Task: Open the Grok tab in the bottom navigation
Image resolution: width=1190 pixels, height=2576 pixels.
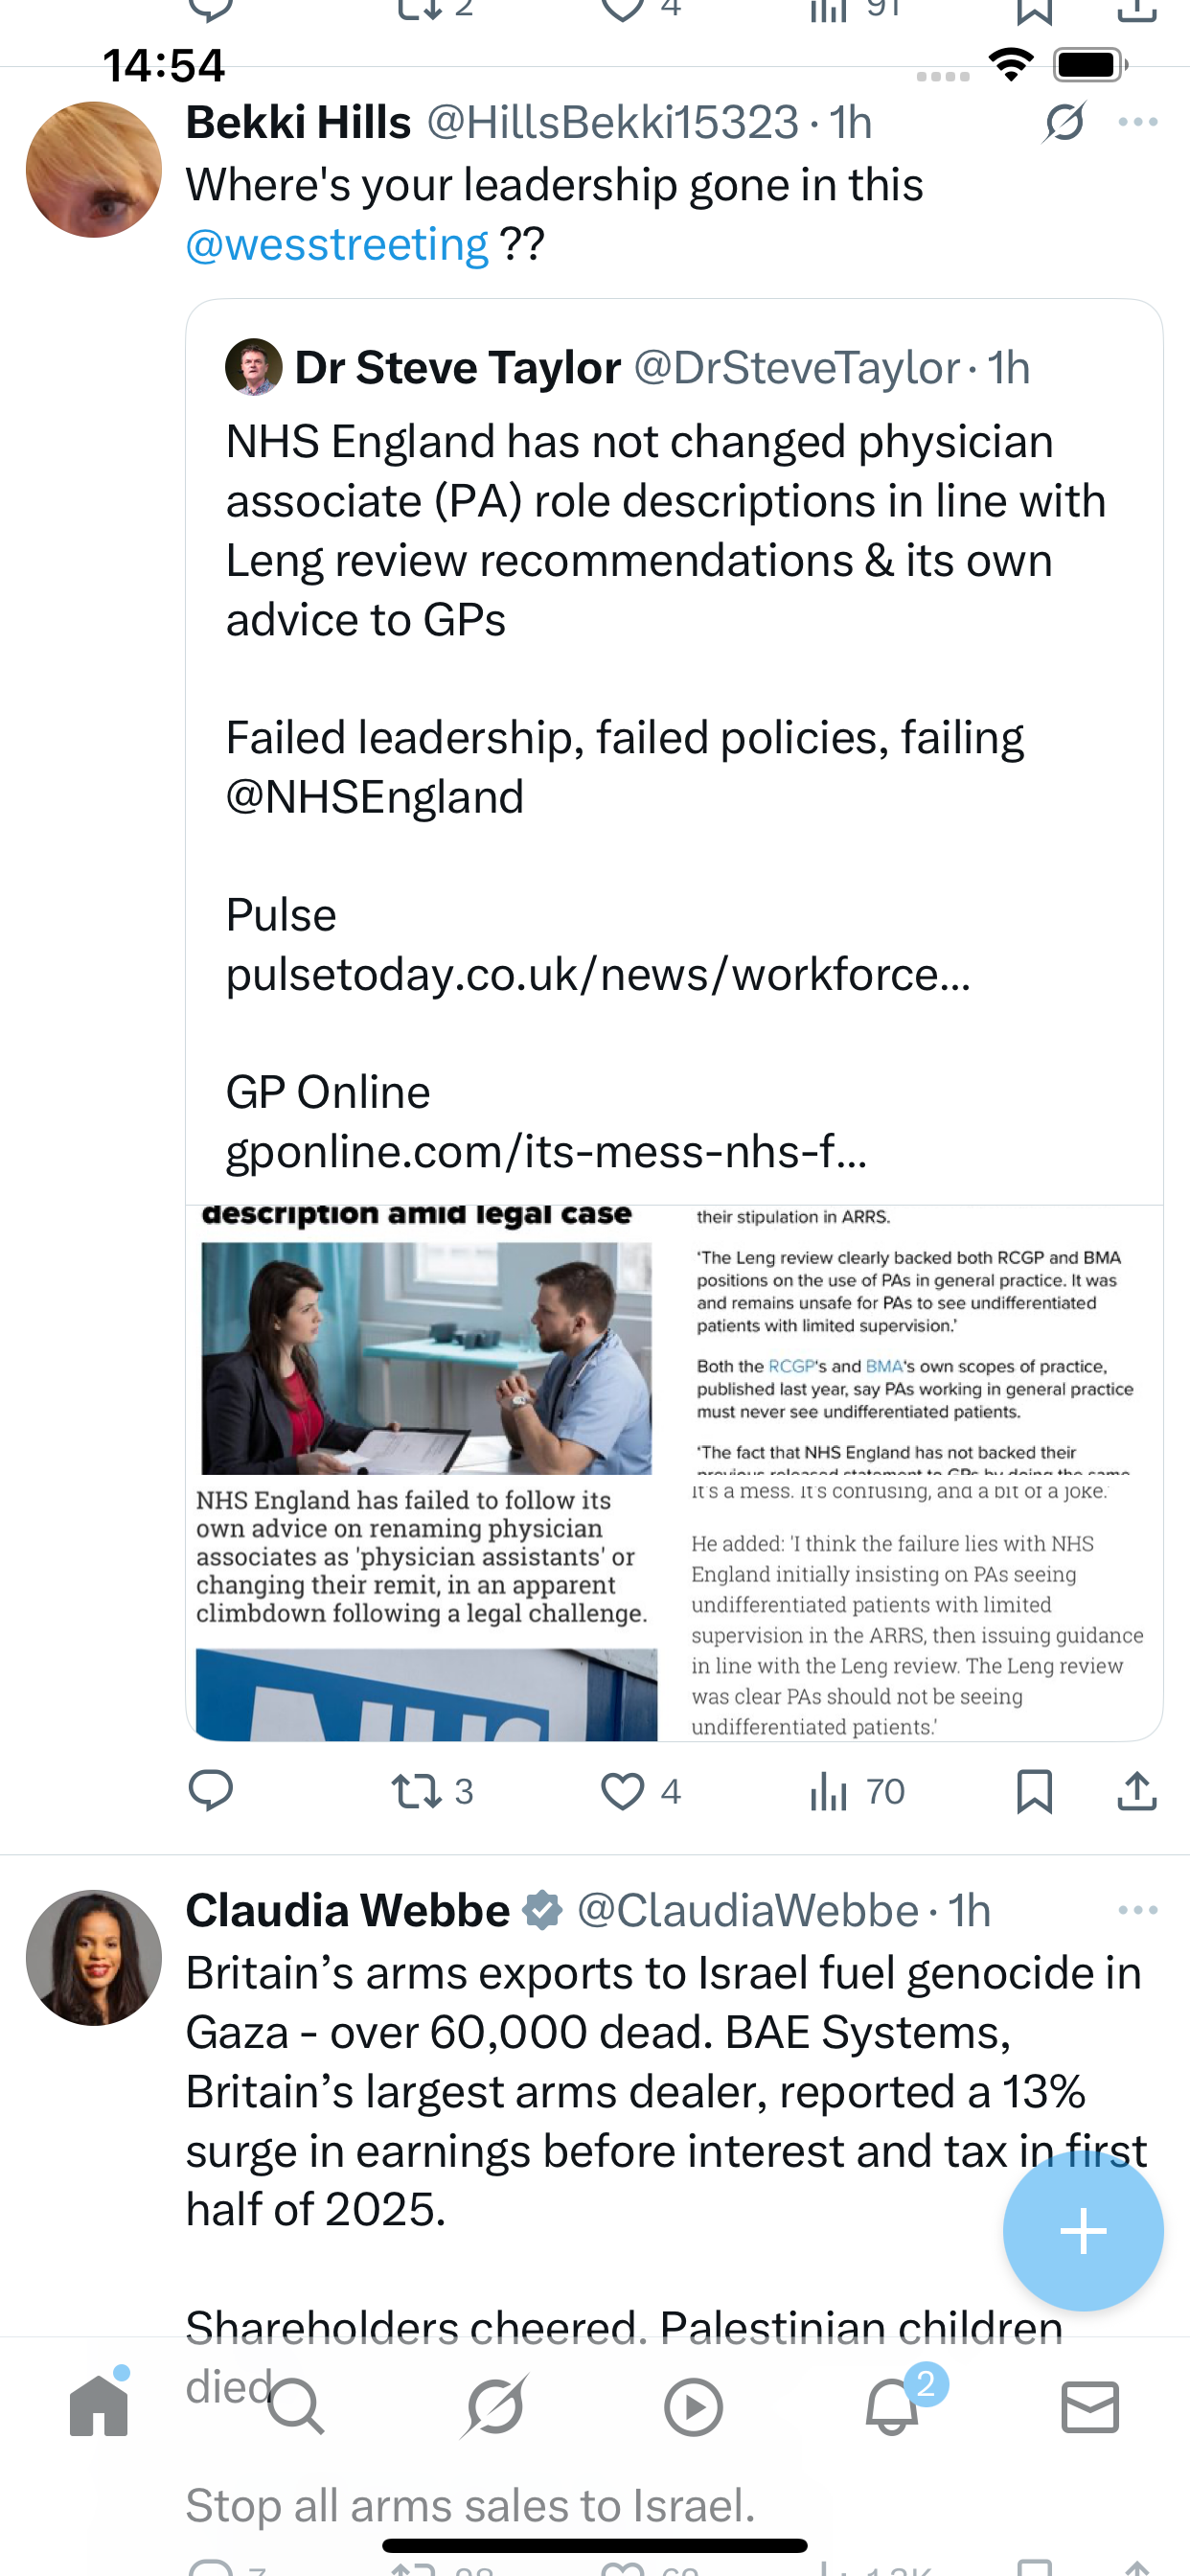Action: [495, 2406]
